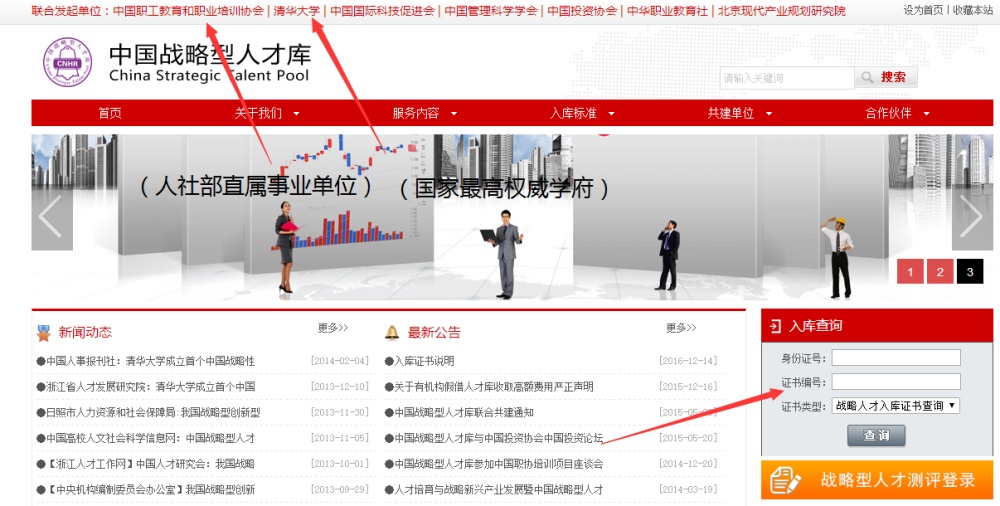Screen dimensions: 1000x506
Task: Click the 身份证号 input field
Action: (x=896, y=358)
